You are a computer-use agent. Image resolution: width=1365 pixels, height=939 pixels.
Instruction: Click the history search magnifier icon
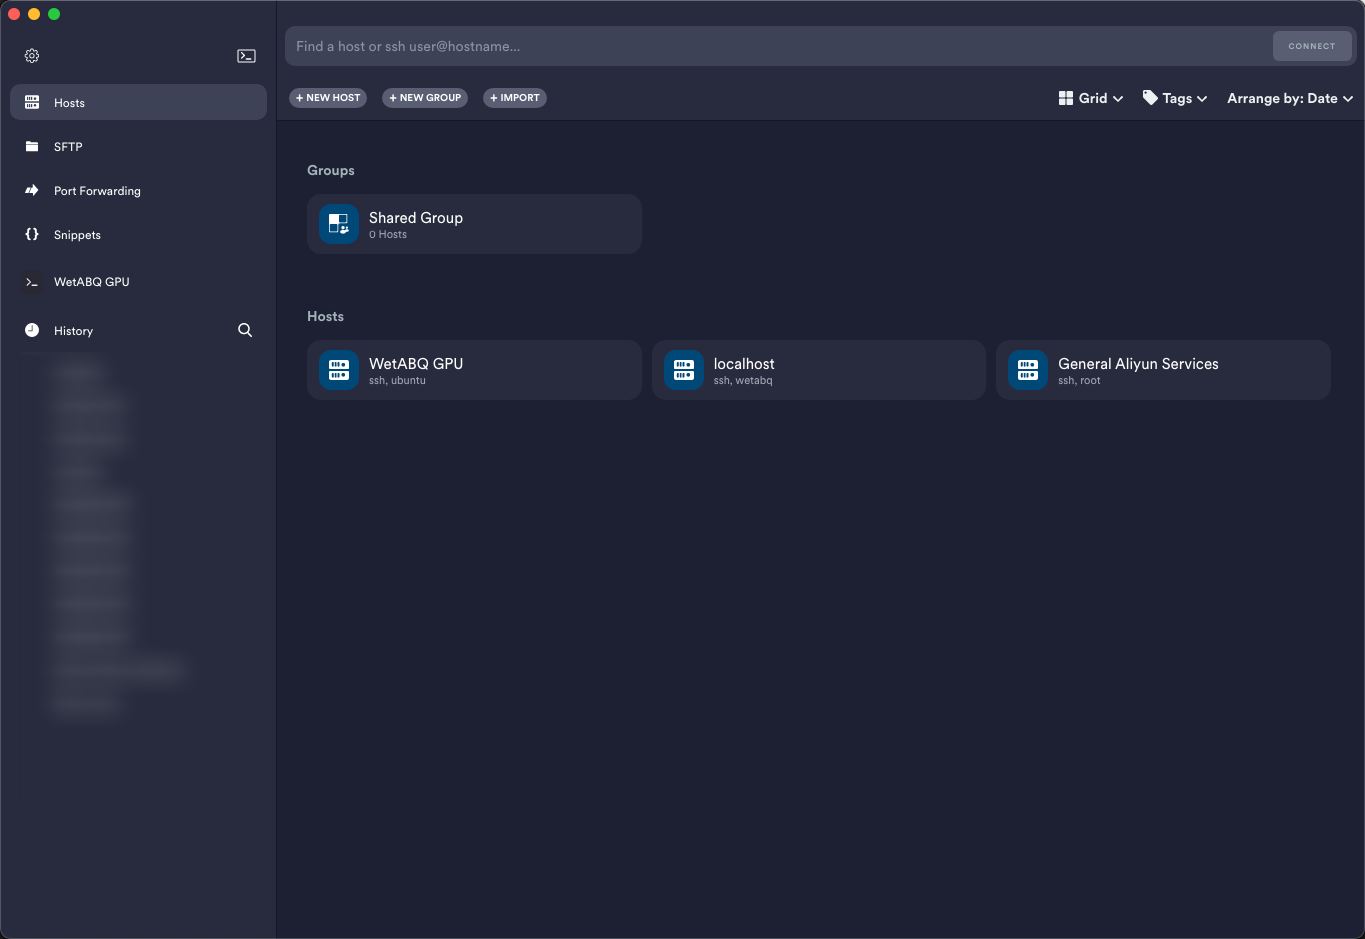(x=245, y=330)
